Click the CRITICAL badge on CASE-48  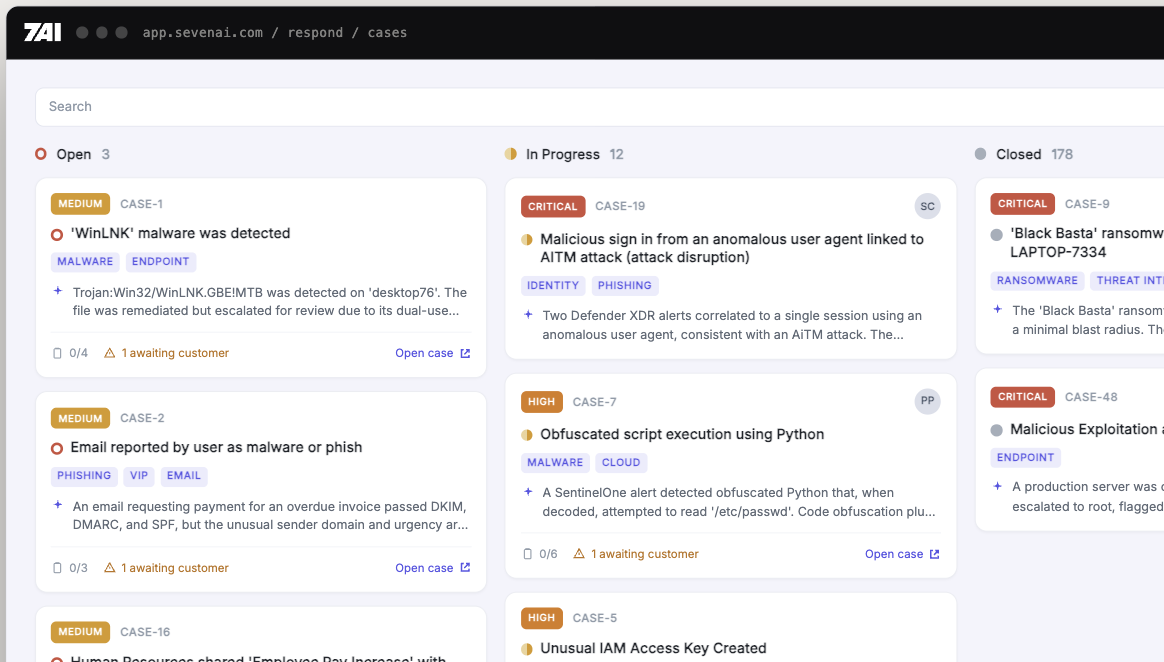point(1022,396)
